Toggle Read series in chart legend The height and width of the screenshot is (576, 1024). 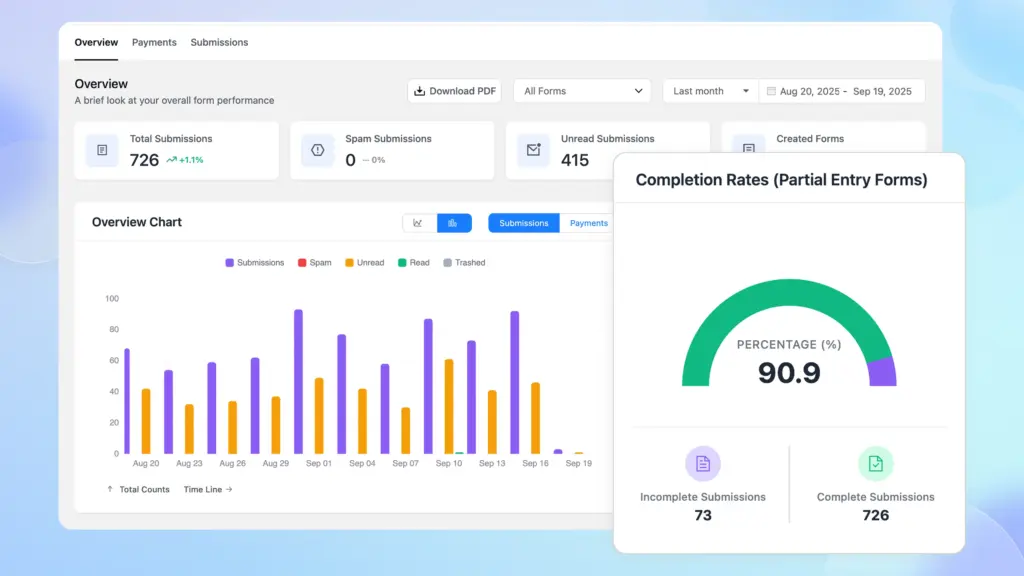click(414, 263)
